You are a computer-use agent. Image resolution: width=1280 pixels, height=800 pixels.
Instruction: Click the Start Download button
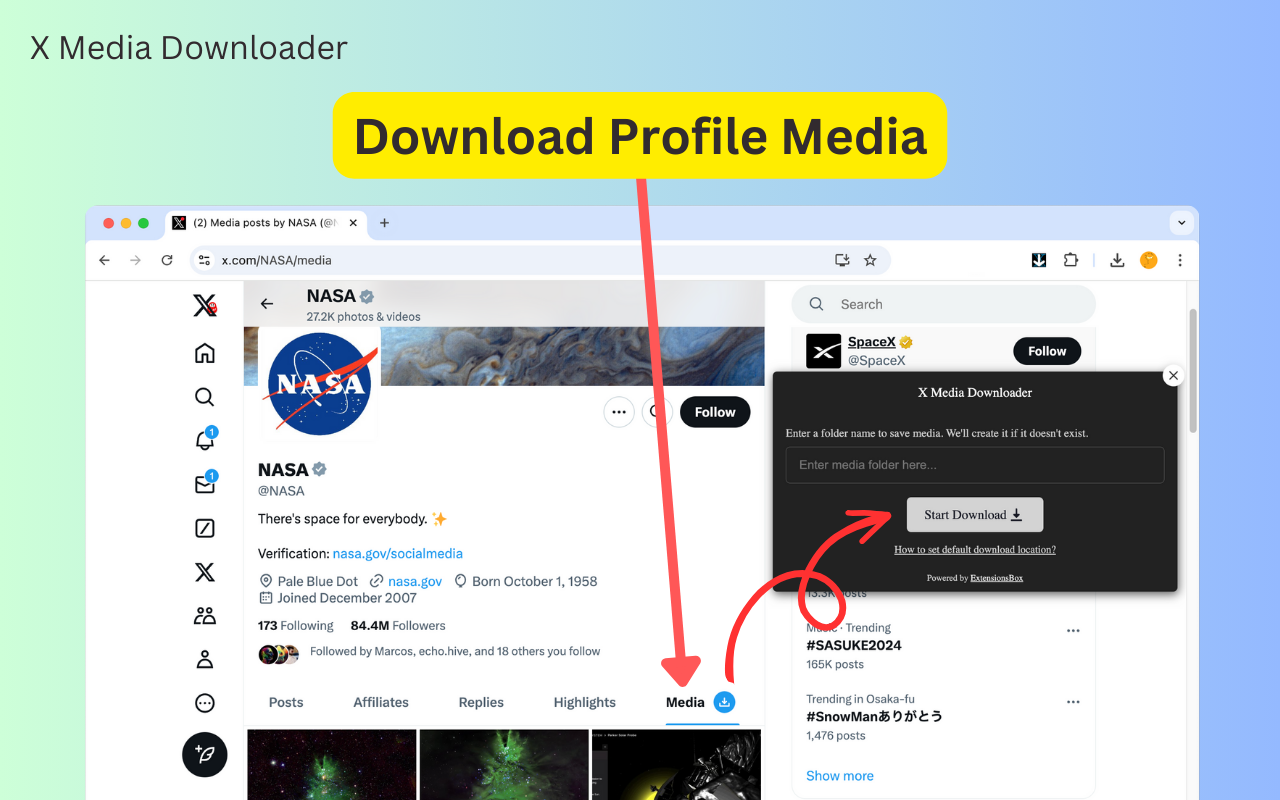(975, 515)
